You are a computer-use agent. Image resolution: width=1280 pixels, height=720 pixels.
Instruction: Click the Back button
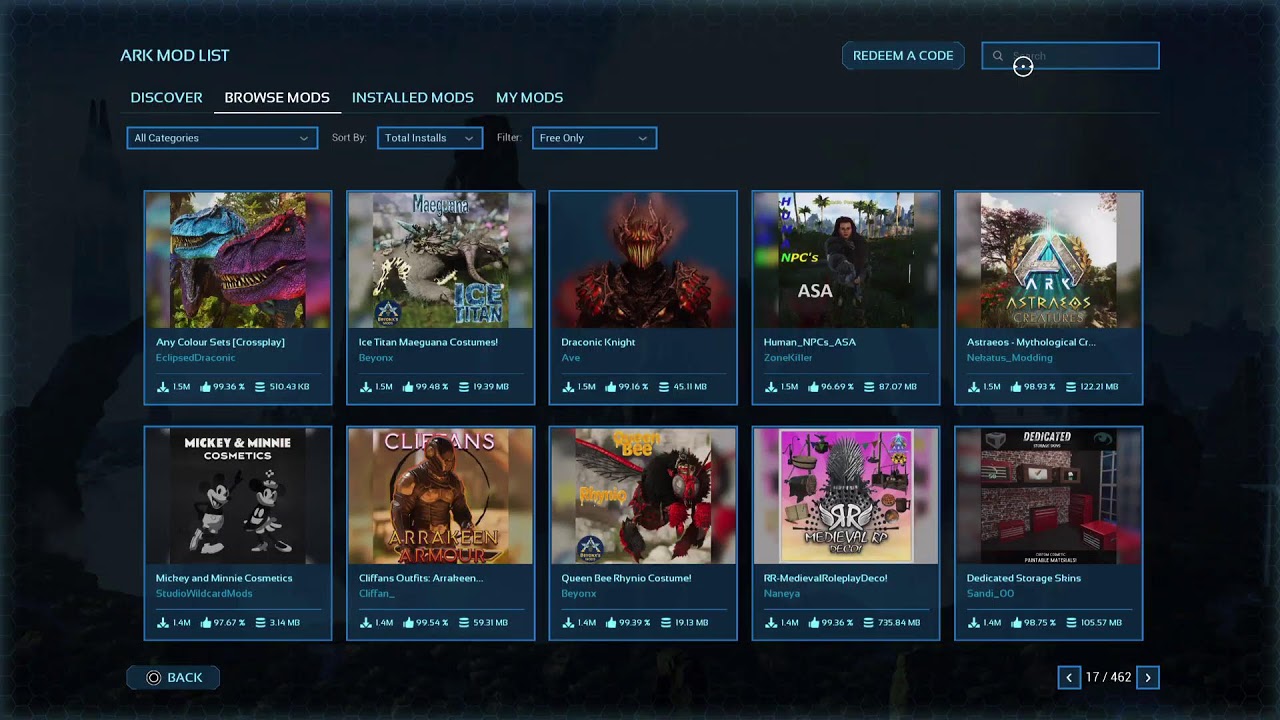pyautogui.click(x=173, y=678)
